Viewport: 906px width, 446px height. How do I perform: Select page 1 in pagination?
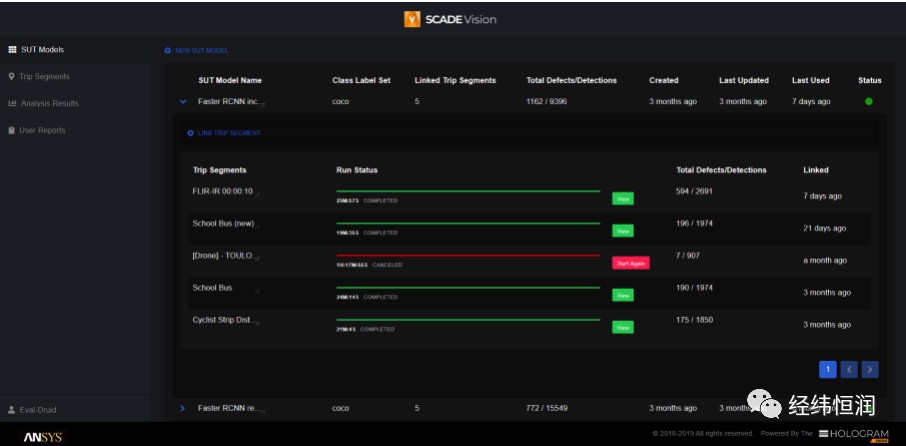click(828, 370)
